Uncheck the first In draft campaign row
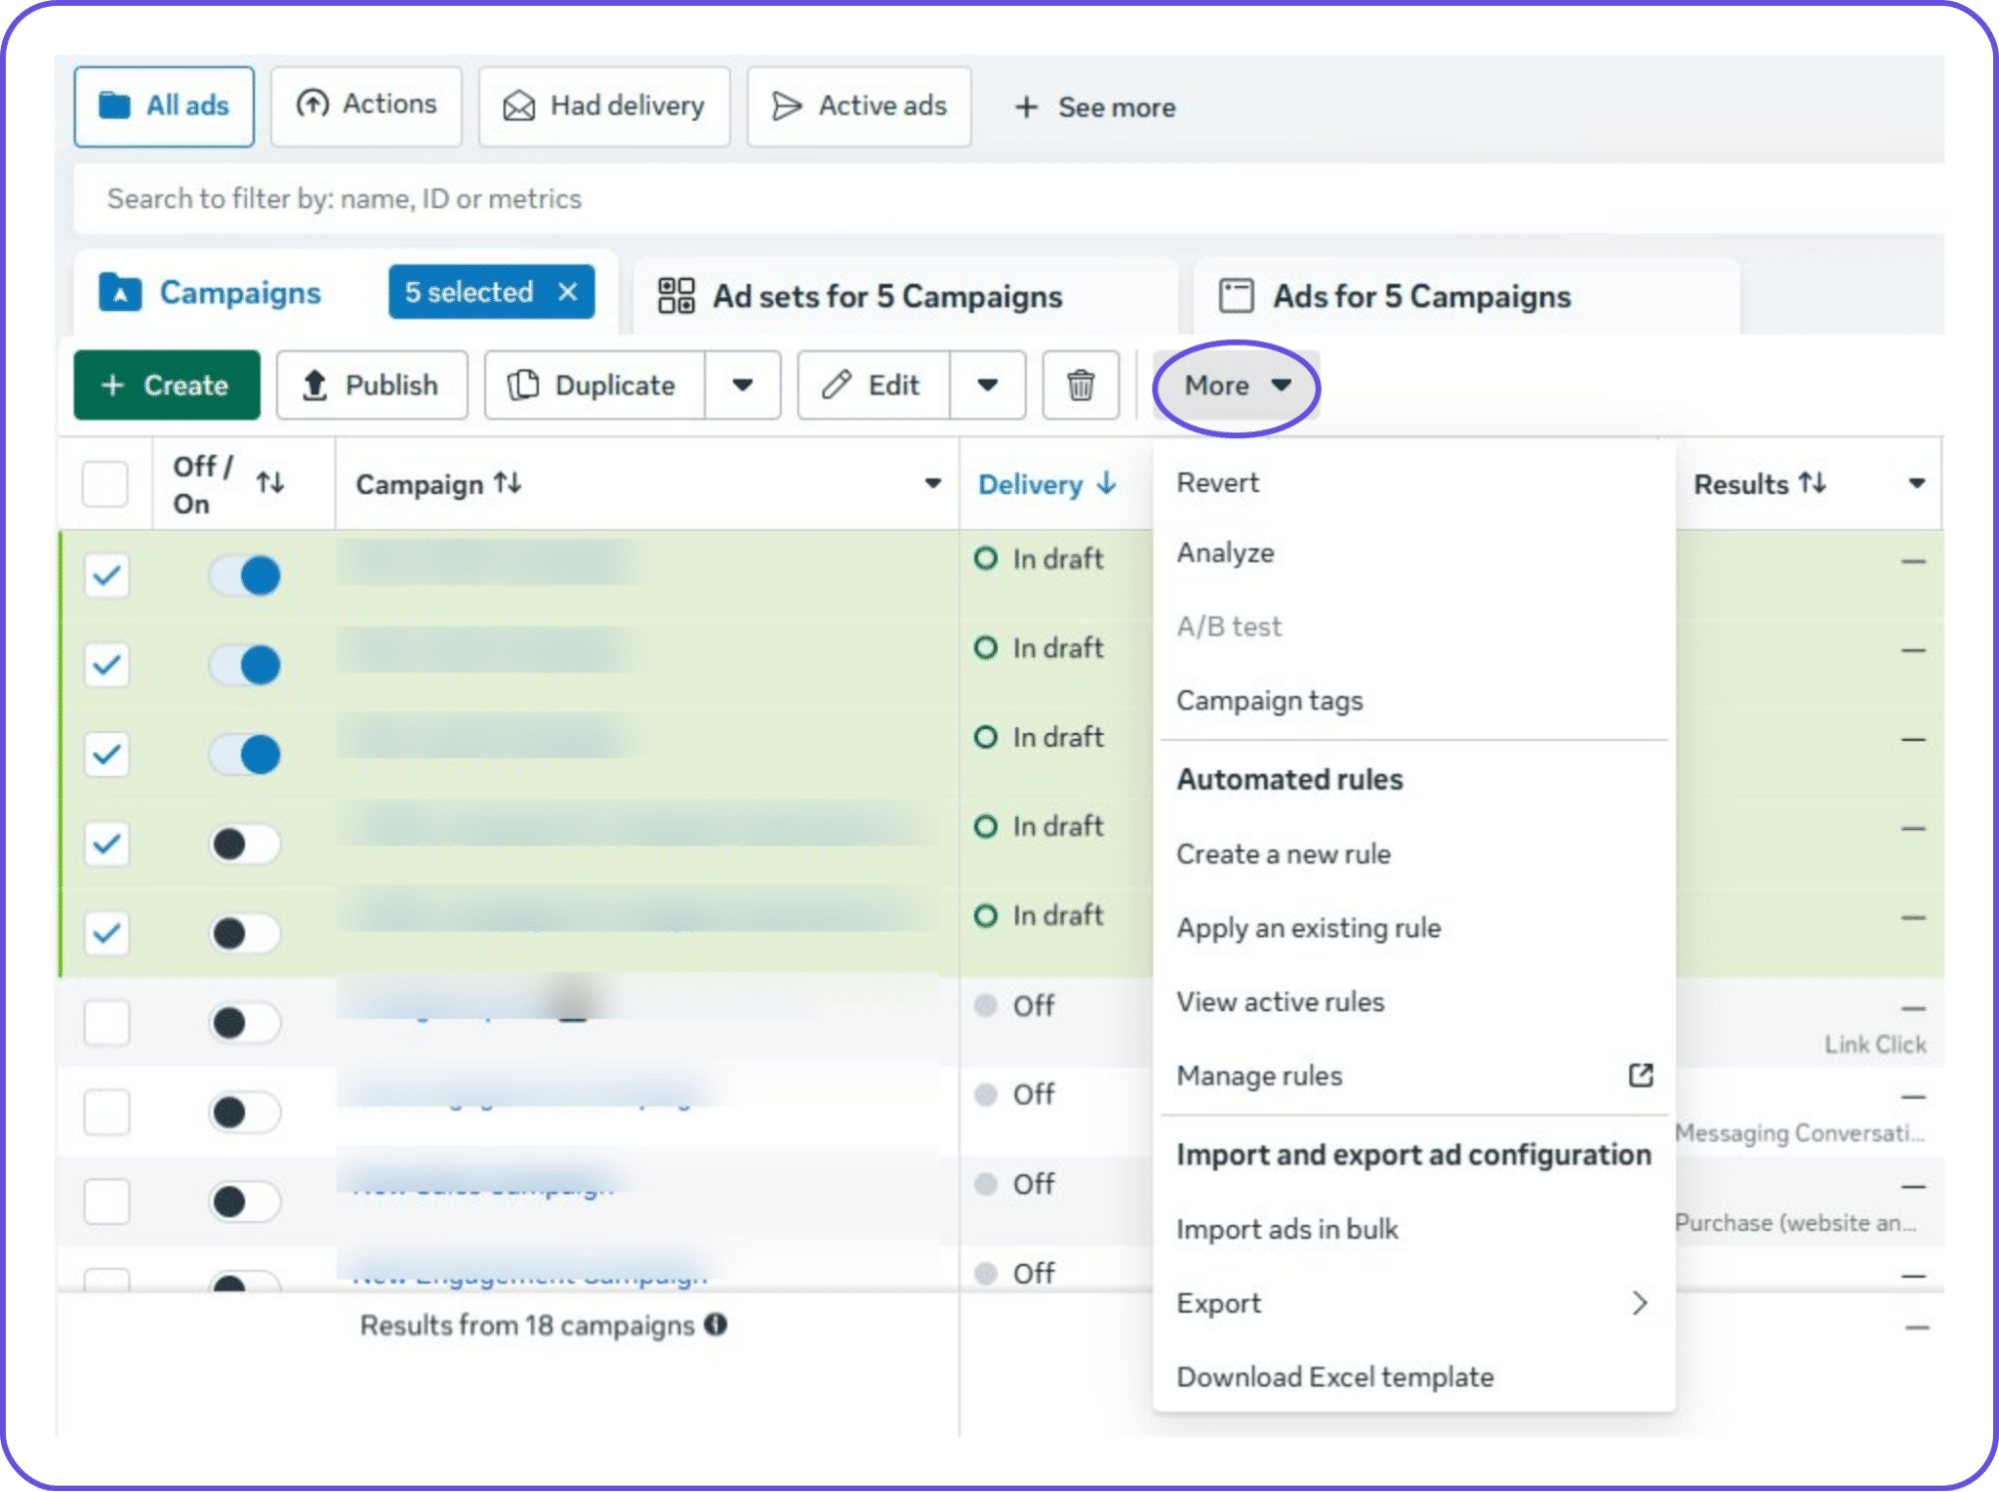The height and width of the screenshot is (1492, 1999). [106, 575]
